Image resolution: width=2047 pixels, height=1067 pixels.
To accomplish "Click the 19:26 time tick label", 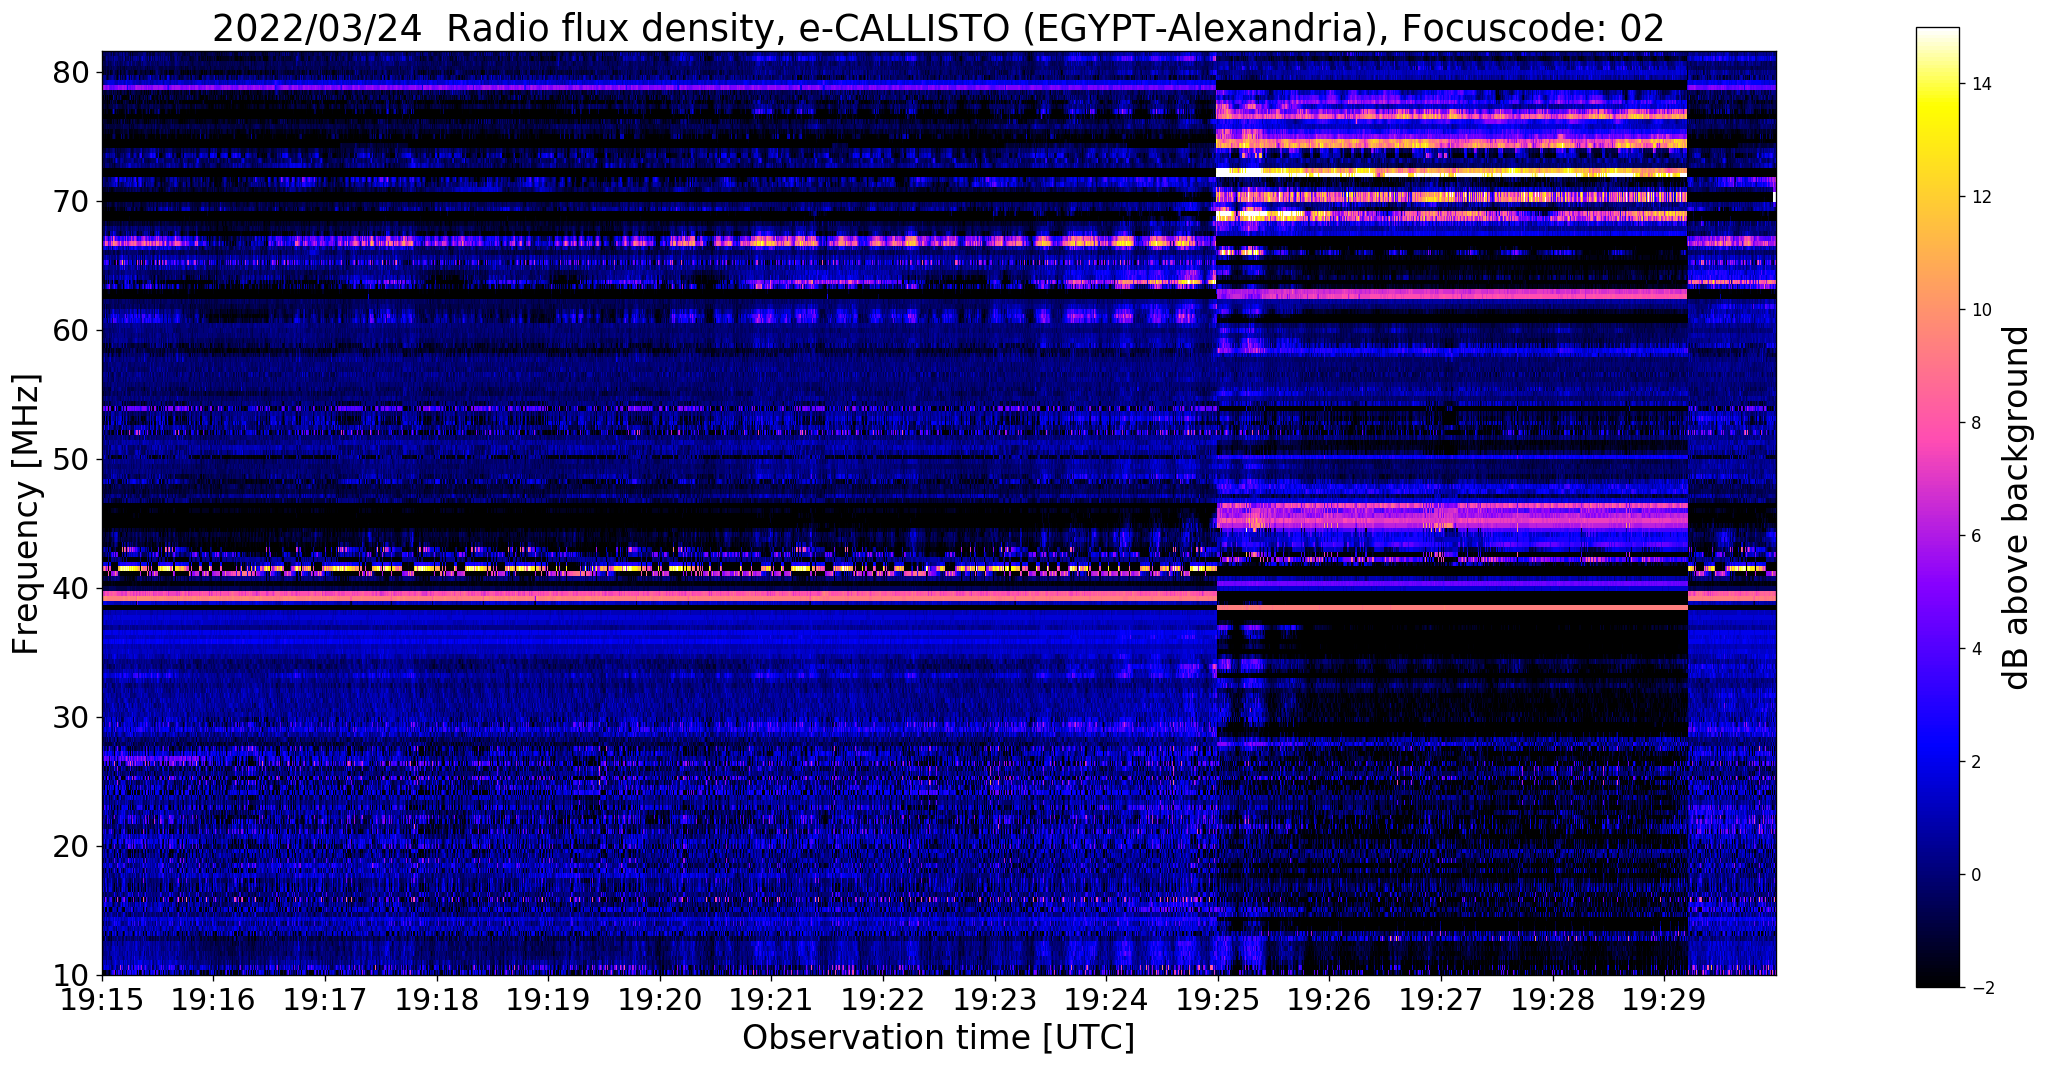I will [1329, 999].
